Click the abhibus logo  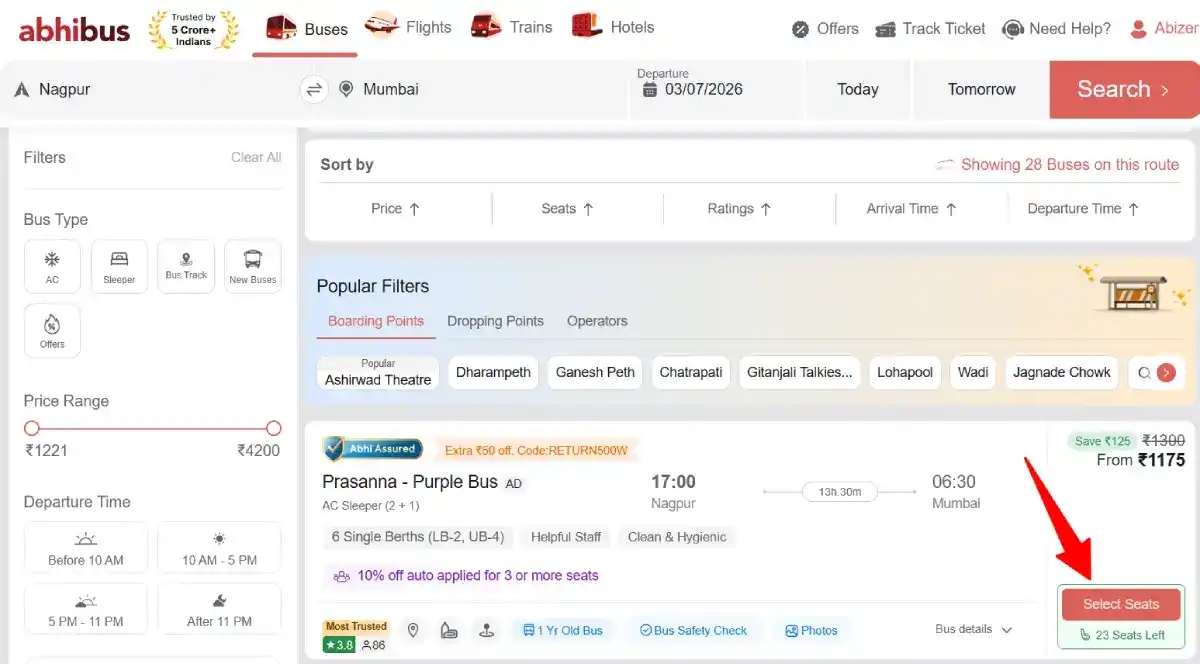pos(74,29)
